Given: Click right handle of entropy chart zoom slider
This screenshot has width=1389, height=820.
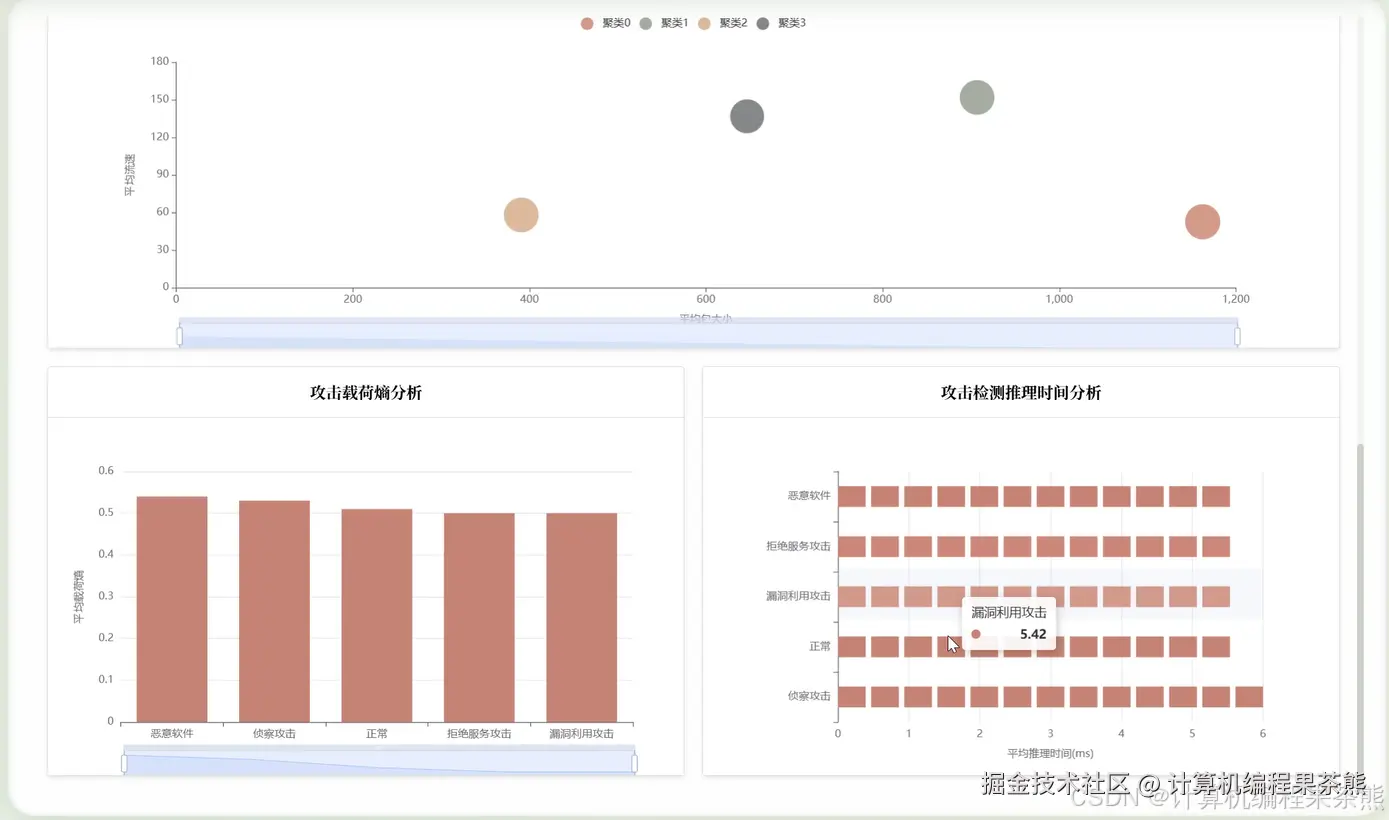Looking at the screenshot, I should (x=634, y=764).
